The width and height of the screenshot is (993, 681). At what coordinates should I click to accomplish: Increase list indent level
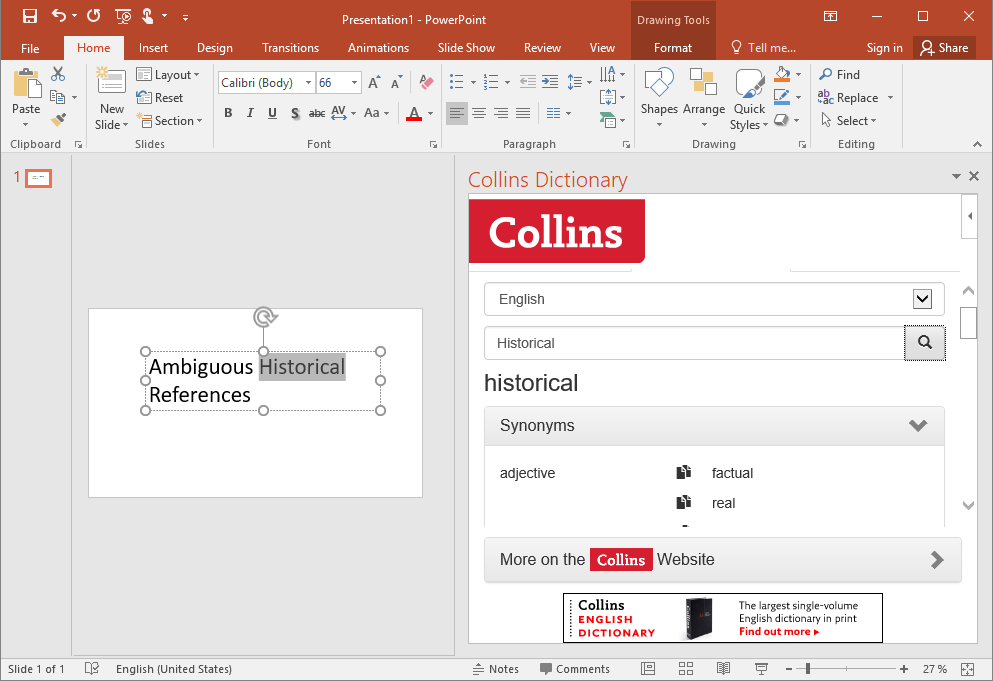tap(550, 81)
